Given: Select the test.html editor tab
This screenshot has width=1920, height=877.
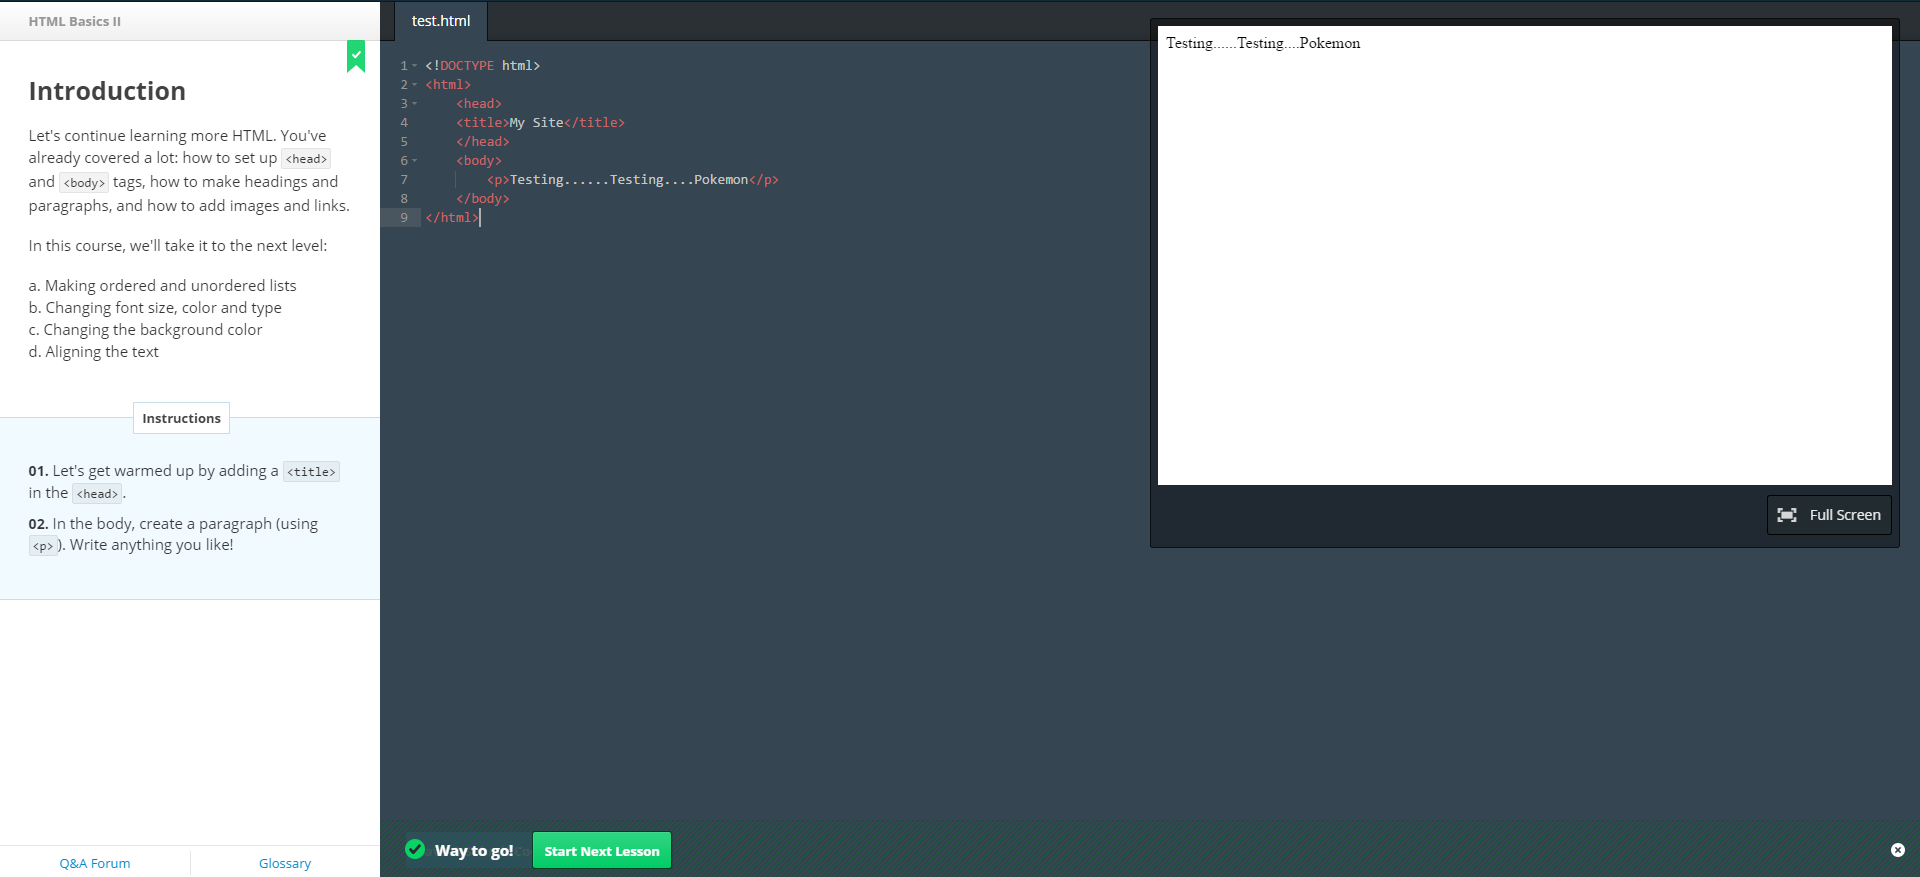Looking at the screenshot, I should click(441, 21).
